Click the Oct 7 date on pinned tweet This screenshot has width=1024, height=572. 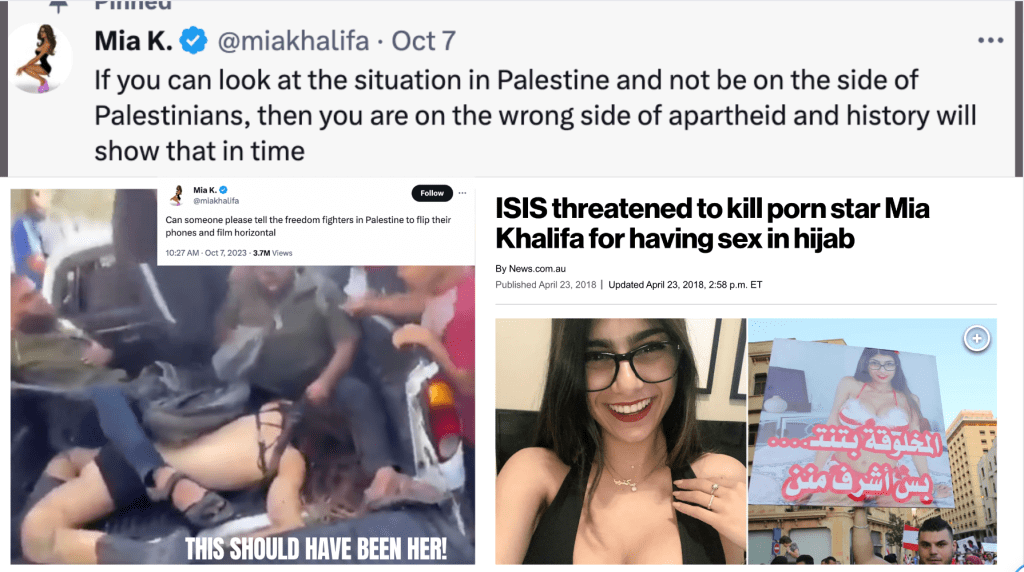click(423, 41)
